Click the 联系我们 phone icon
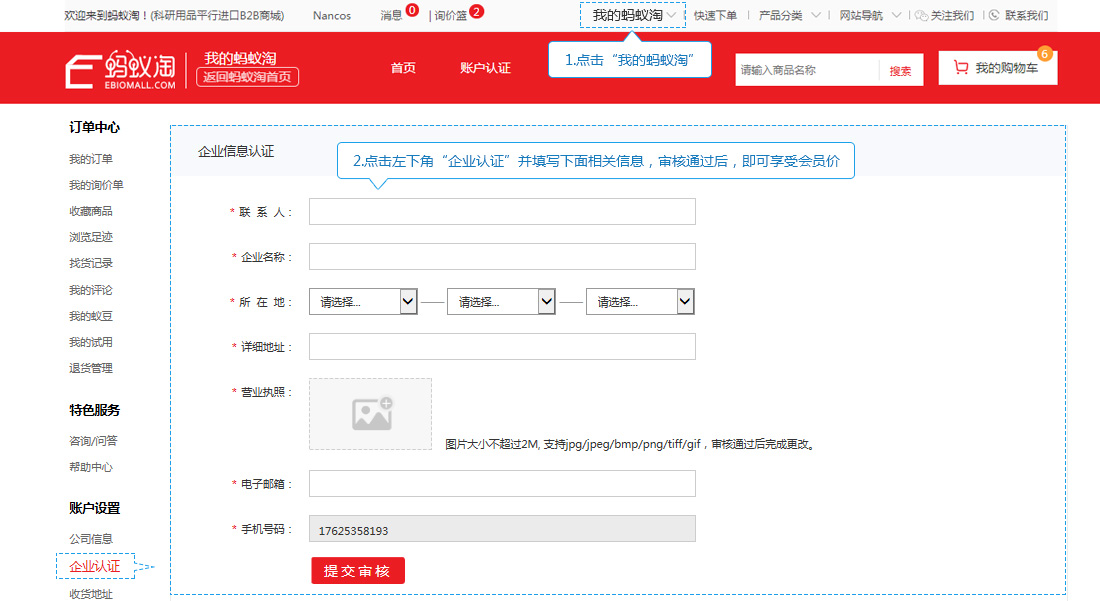1100x601 pixels. click(x=994, y=15)
